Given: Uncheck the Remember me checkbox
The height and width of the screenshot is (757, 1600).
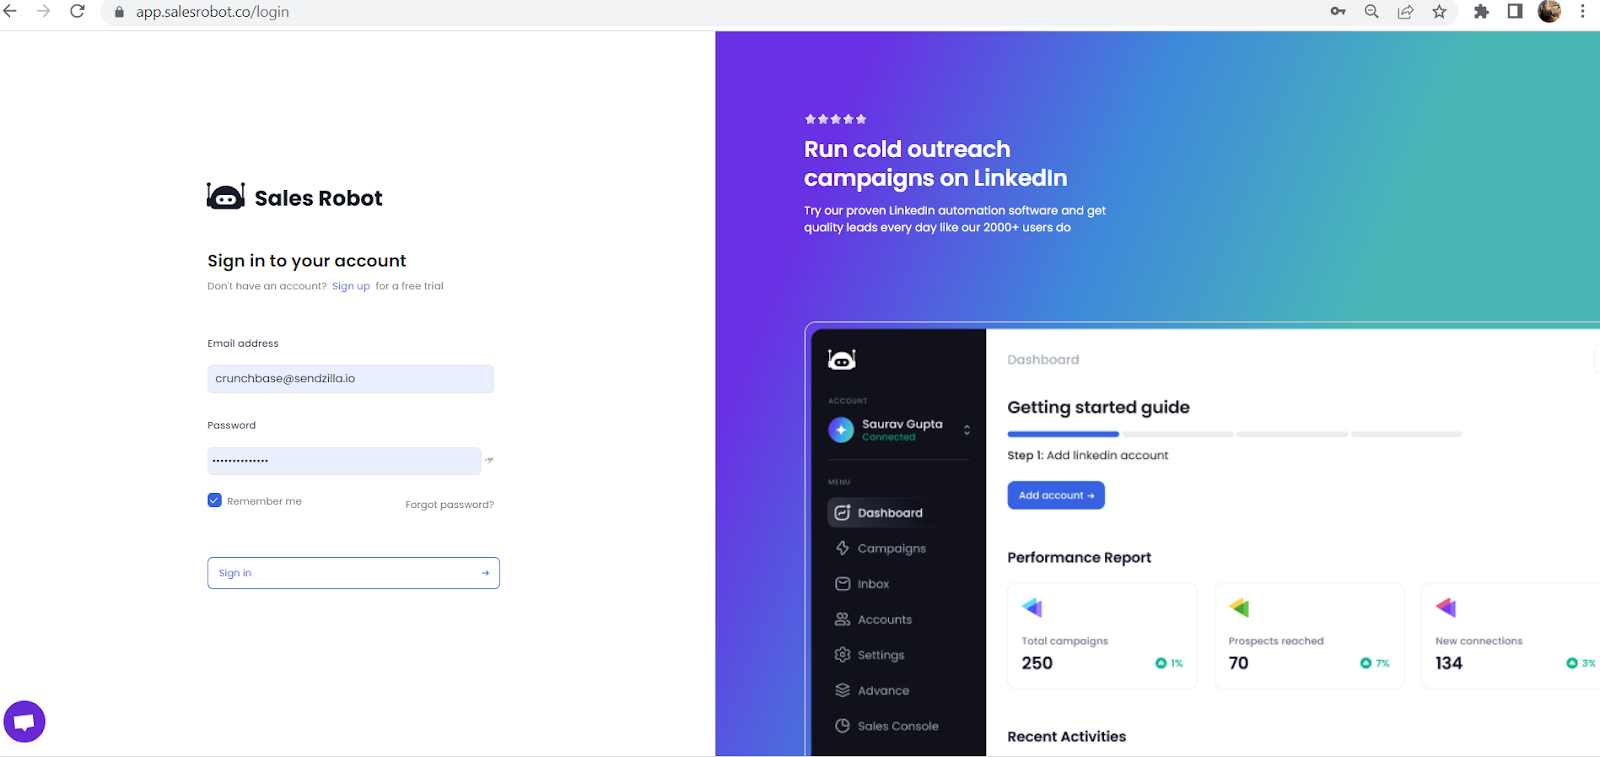Looking at the screenshot, I should coord(214,500).
